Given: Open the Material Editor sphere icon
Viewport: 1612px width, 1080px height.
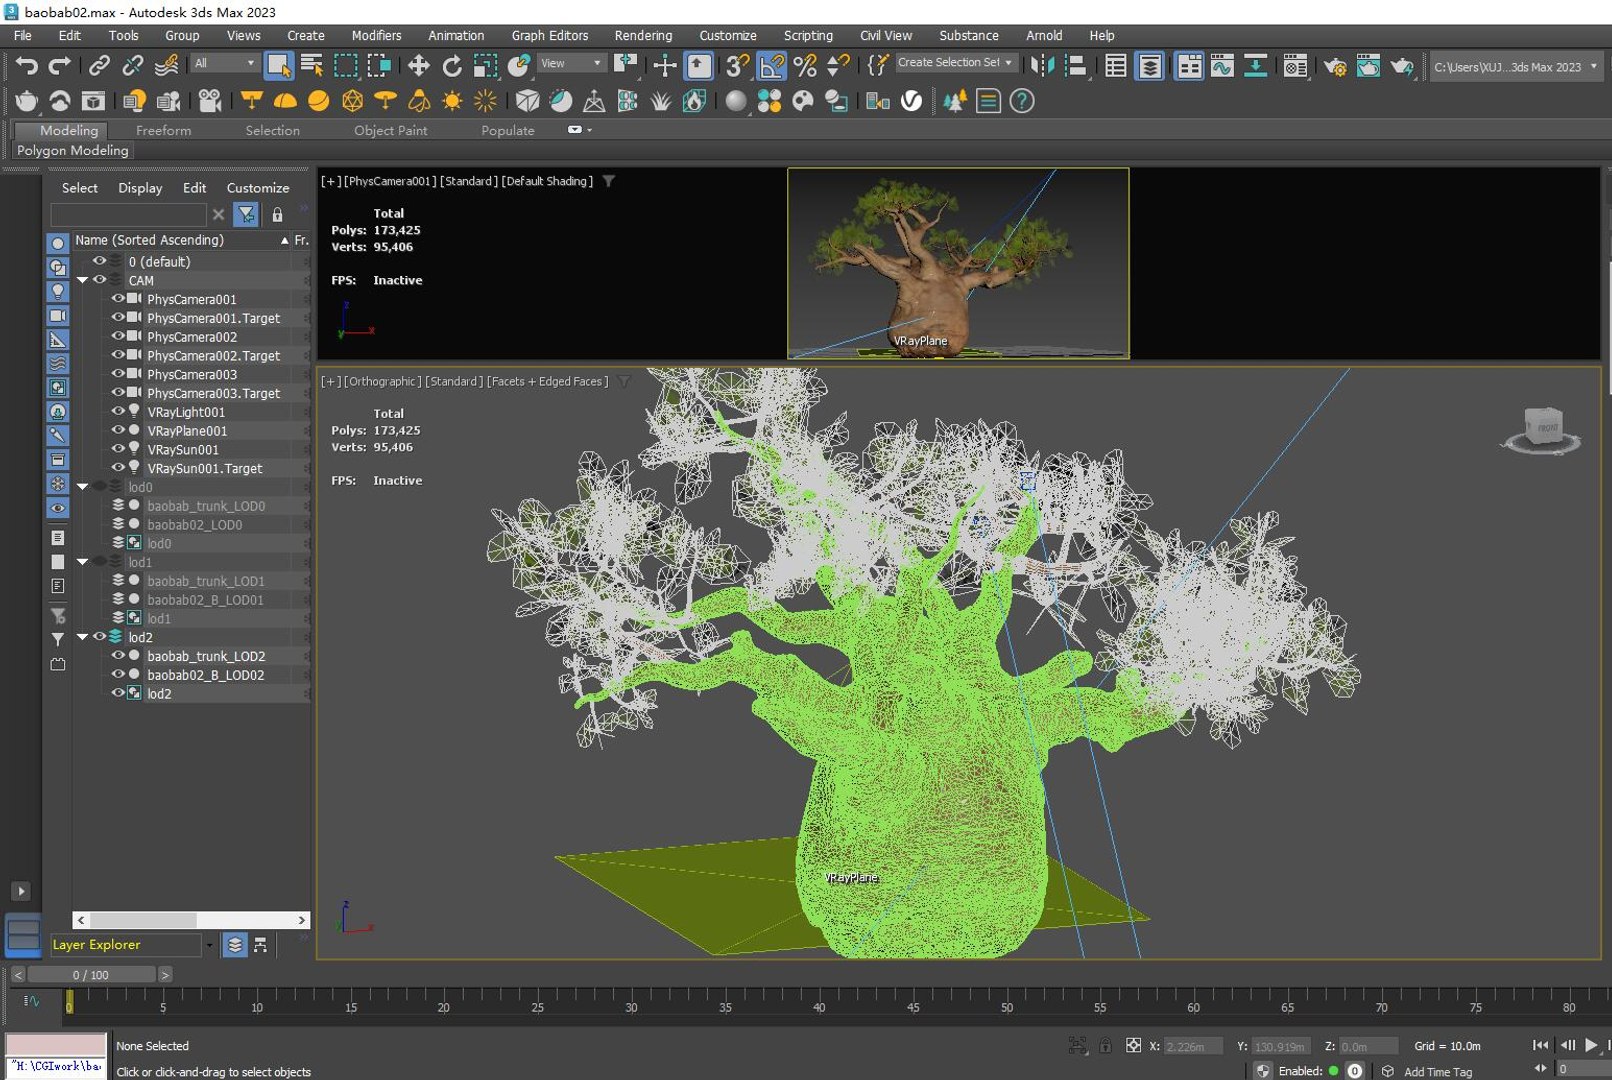Looking at the screenshot, I should [x=736, y=101].
